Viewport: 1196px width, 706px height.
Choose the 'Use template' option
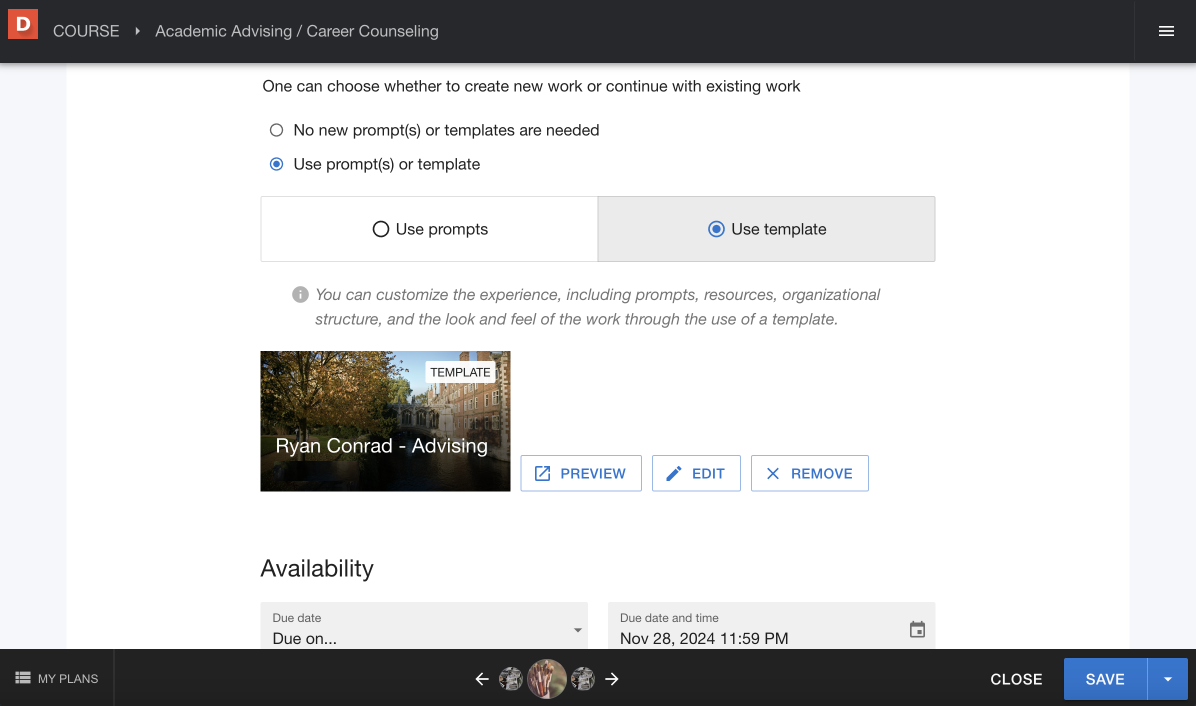click(x=767, y=229)
